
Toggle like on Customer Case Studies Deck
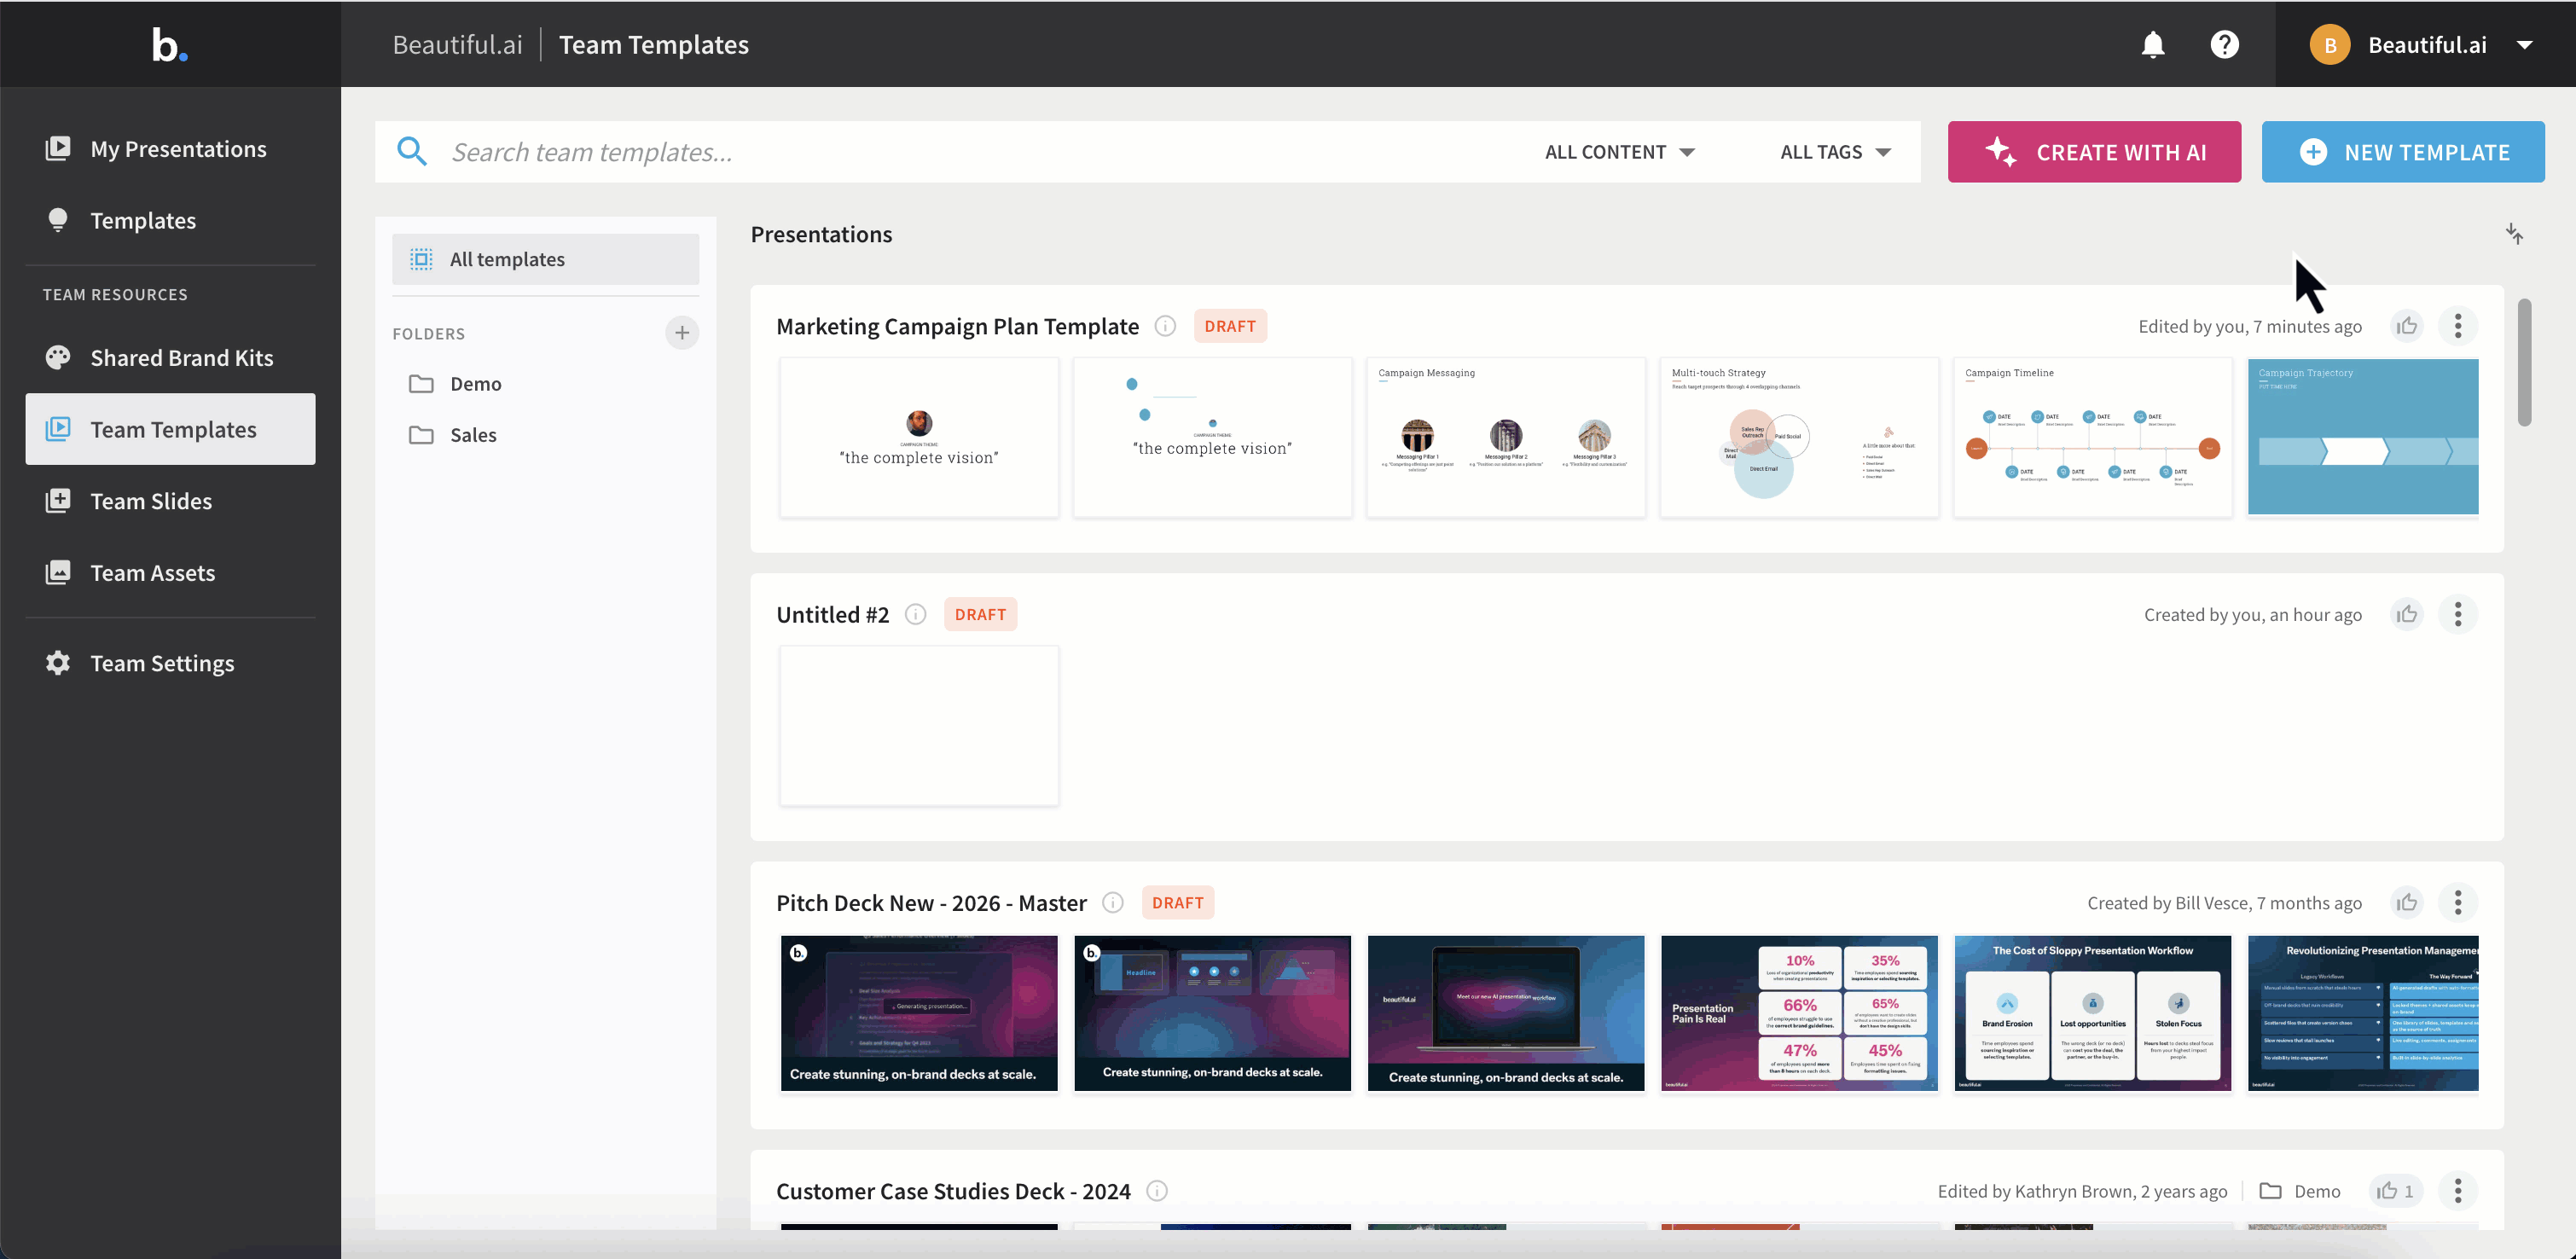2397,1191
